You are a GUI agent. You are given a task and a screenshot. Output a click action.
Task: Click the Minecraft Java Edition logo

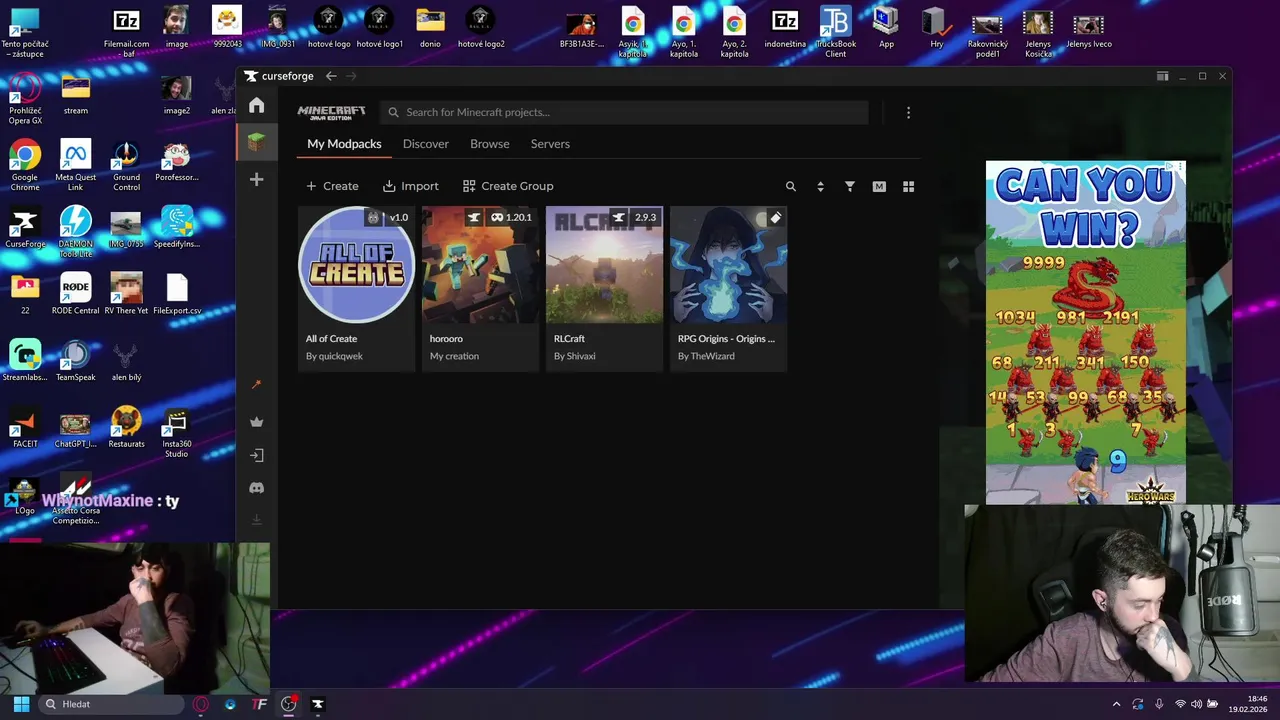click(331, 113)
